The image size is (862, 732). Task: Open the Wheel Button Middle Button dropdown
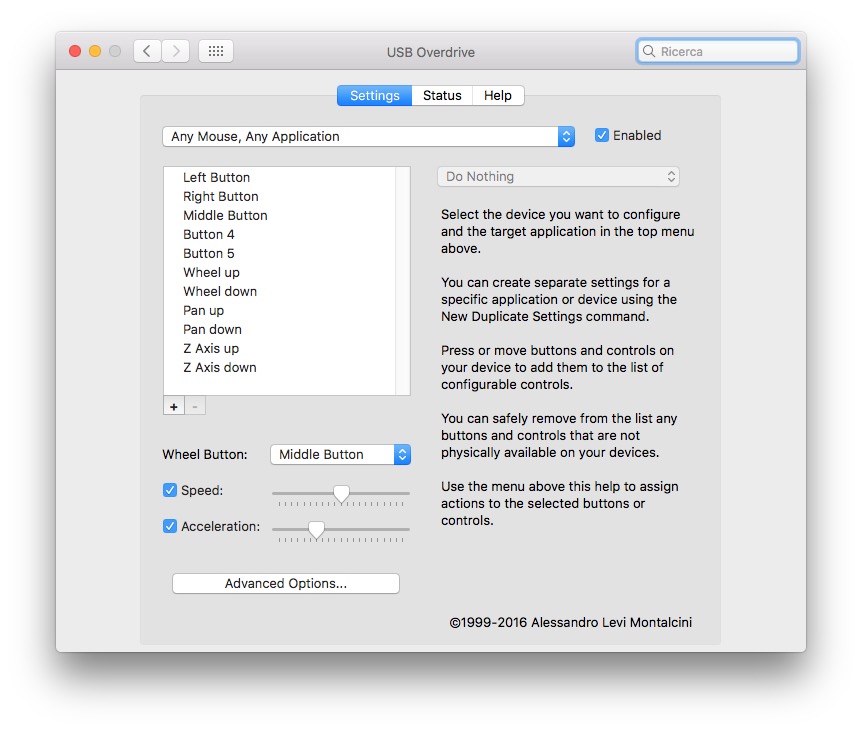[341, 454]
